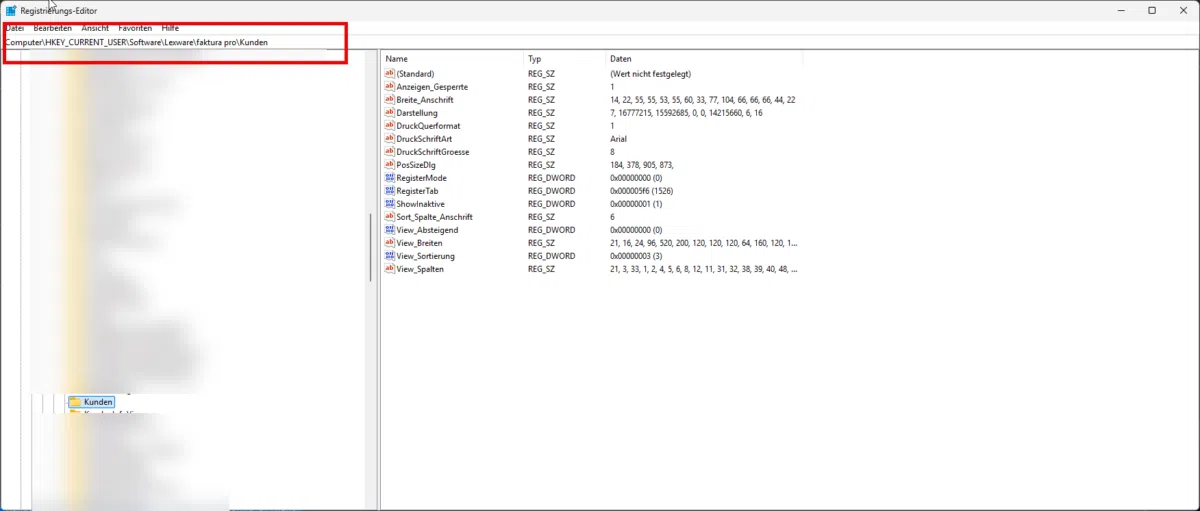Select the Sort_Spalte_Anschrift value name
The height and width of the screenshot is (511, 1200).
click(435, 217)
